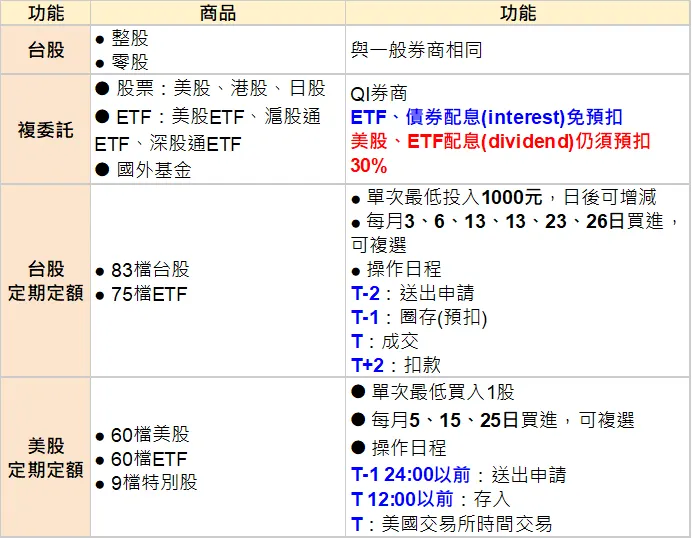Click the T：成交 line
692x539 pixels.
pyautogui.click(x=385, y=341)
